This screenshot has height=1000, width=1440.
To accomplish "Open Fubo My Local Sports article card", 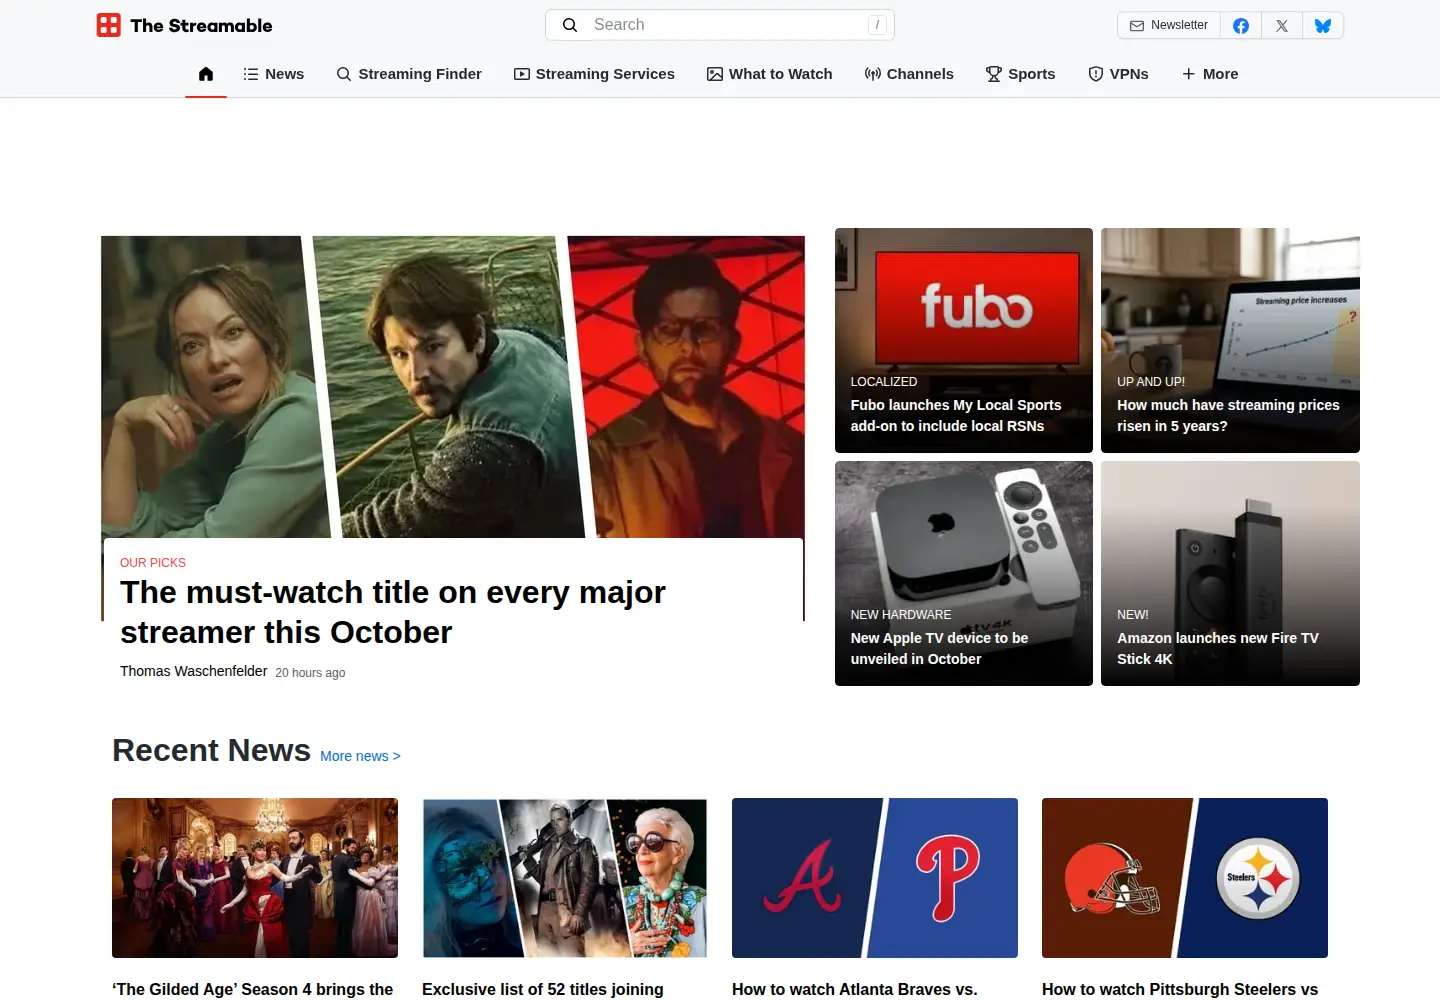I will point(964,340).
